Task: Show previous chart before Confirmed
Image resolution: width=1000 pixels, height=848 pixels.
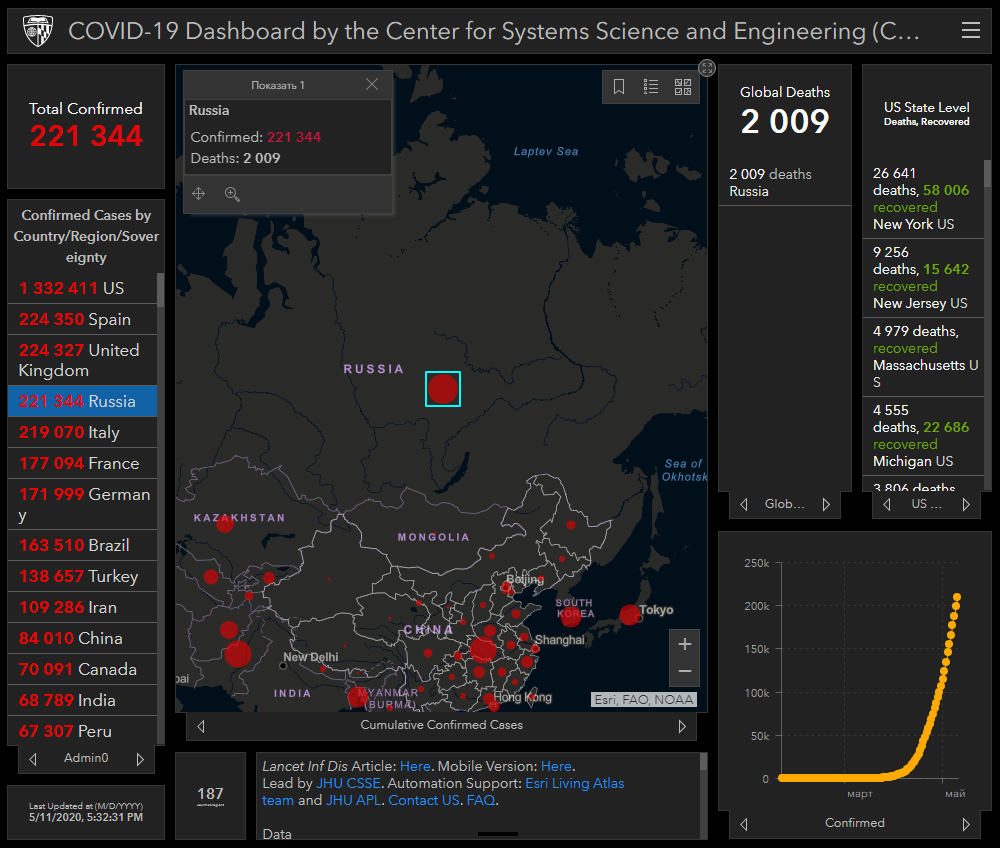Action: tap(744, 824)
